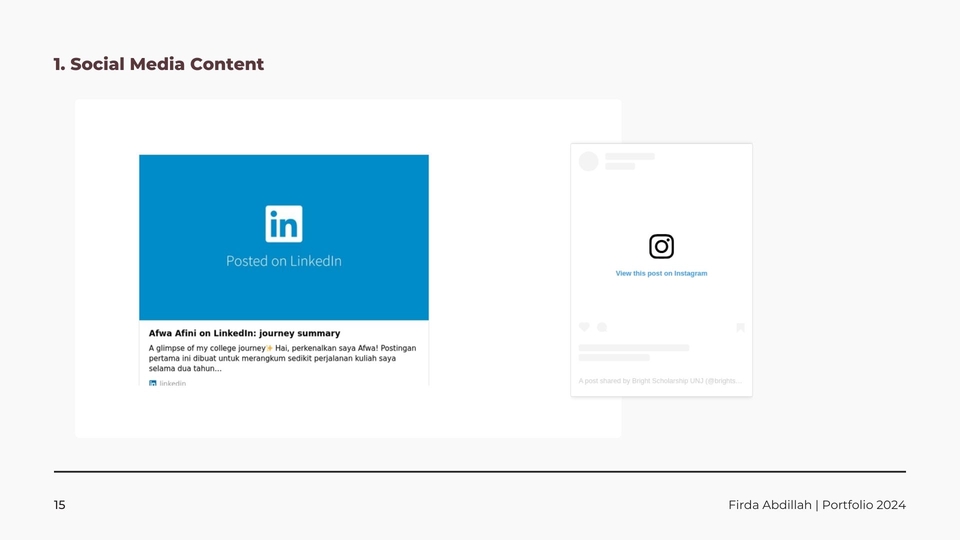Click the Instagram comment bubble icon
This screenshot has width=960, height=540.
point(602,327)
